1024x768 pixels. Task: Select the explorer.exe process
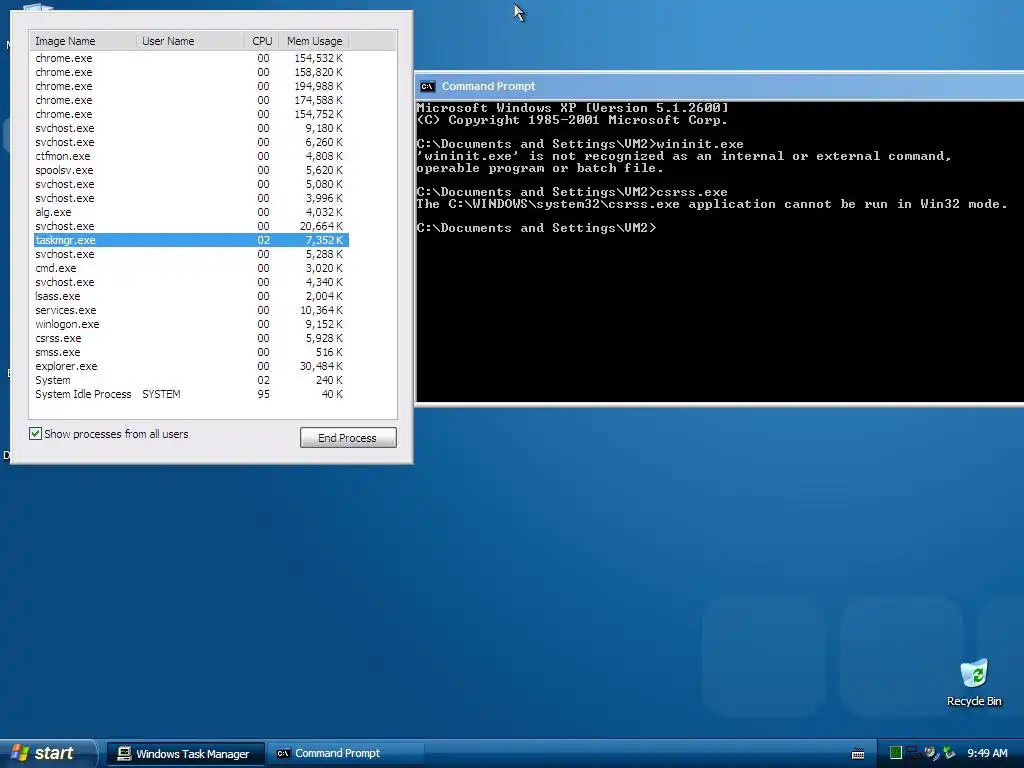(191, 366)
